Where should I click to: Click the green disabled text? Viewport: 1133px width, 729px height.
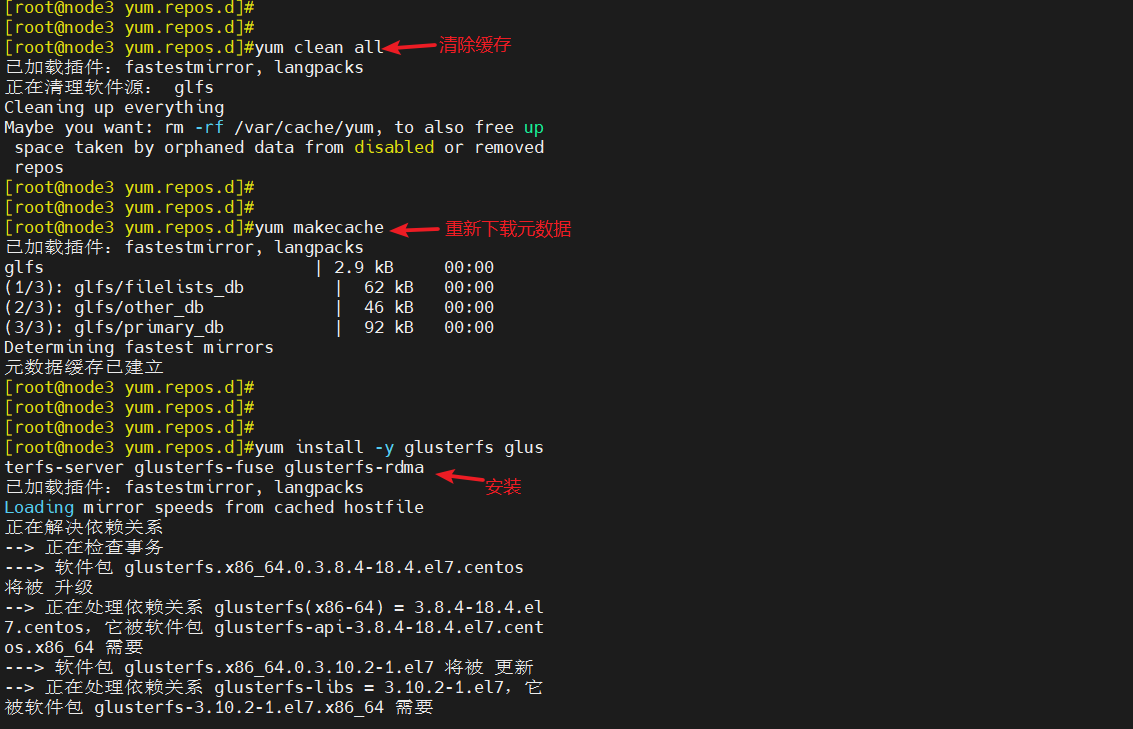coord(394,147)
